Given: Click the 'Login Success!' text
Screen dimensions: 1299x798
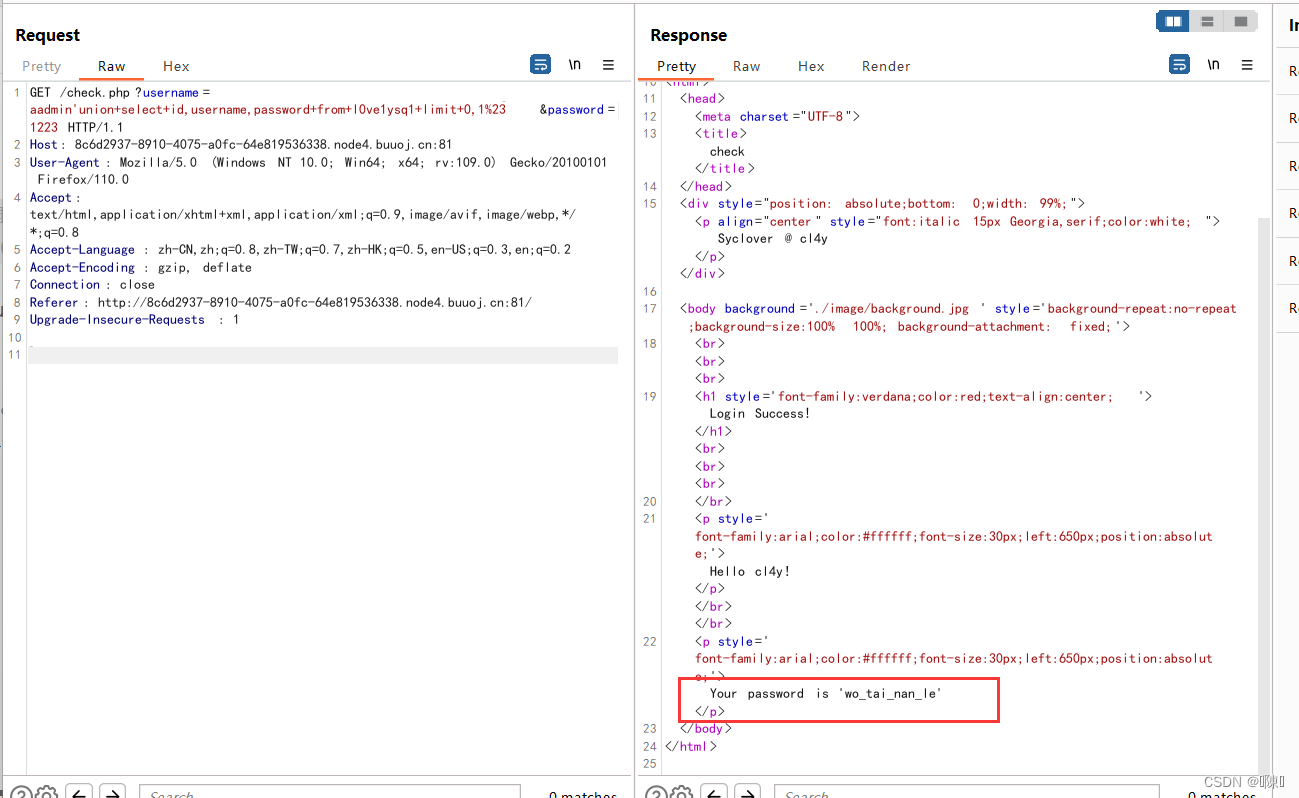Looking at the screenshot, I should (x=760, y=414).
